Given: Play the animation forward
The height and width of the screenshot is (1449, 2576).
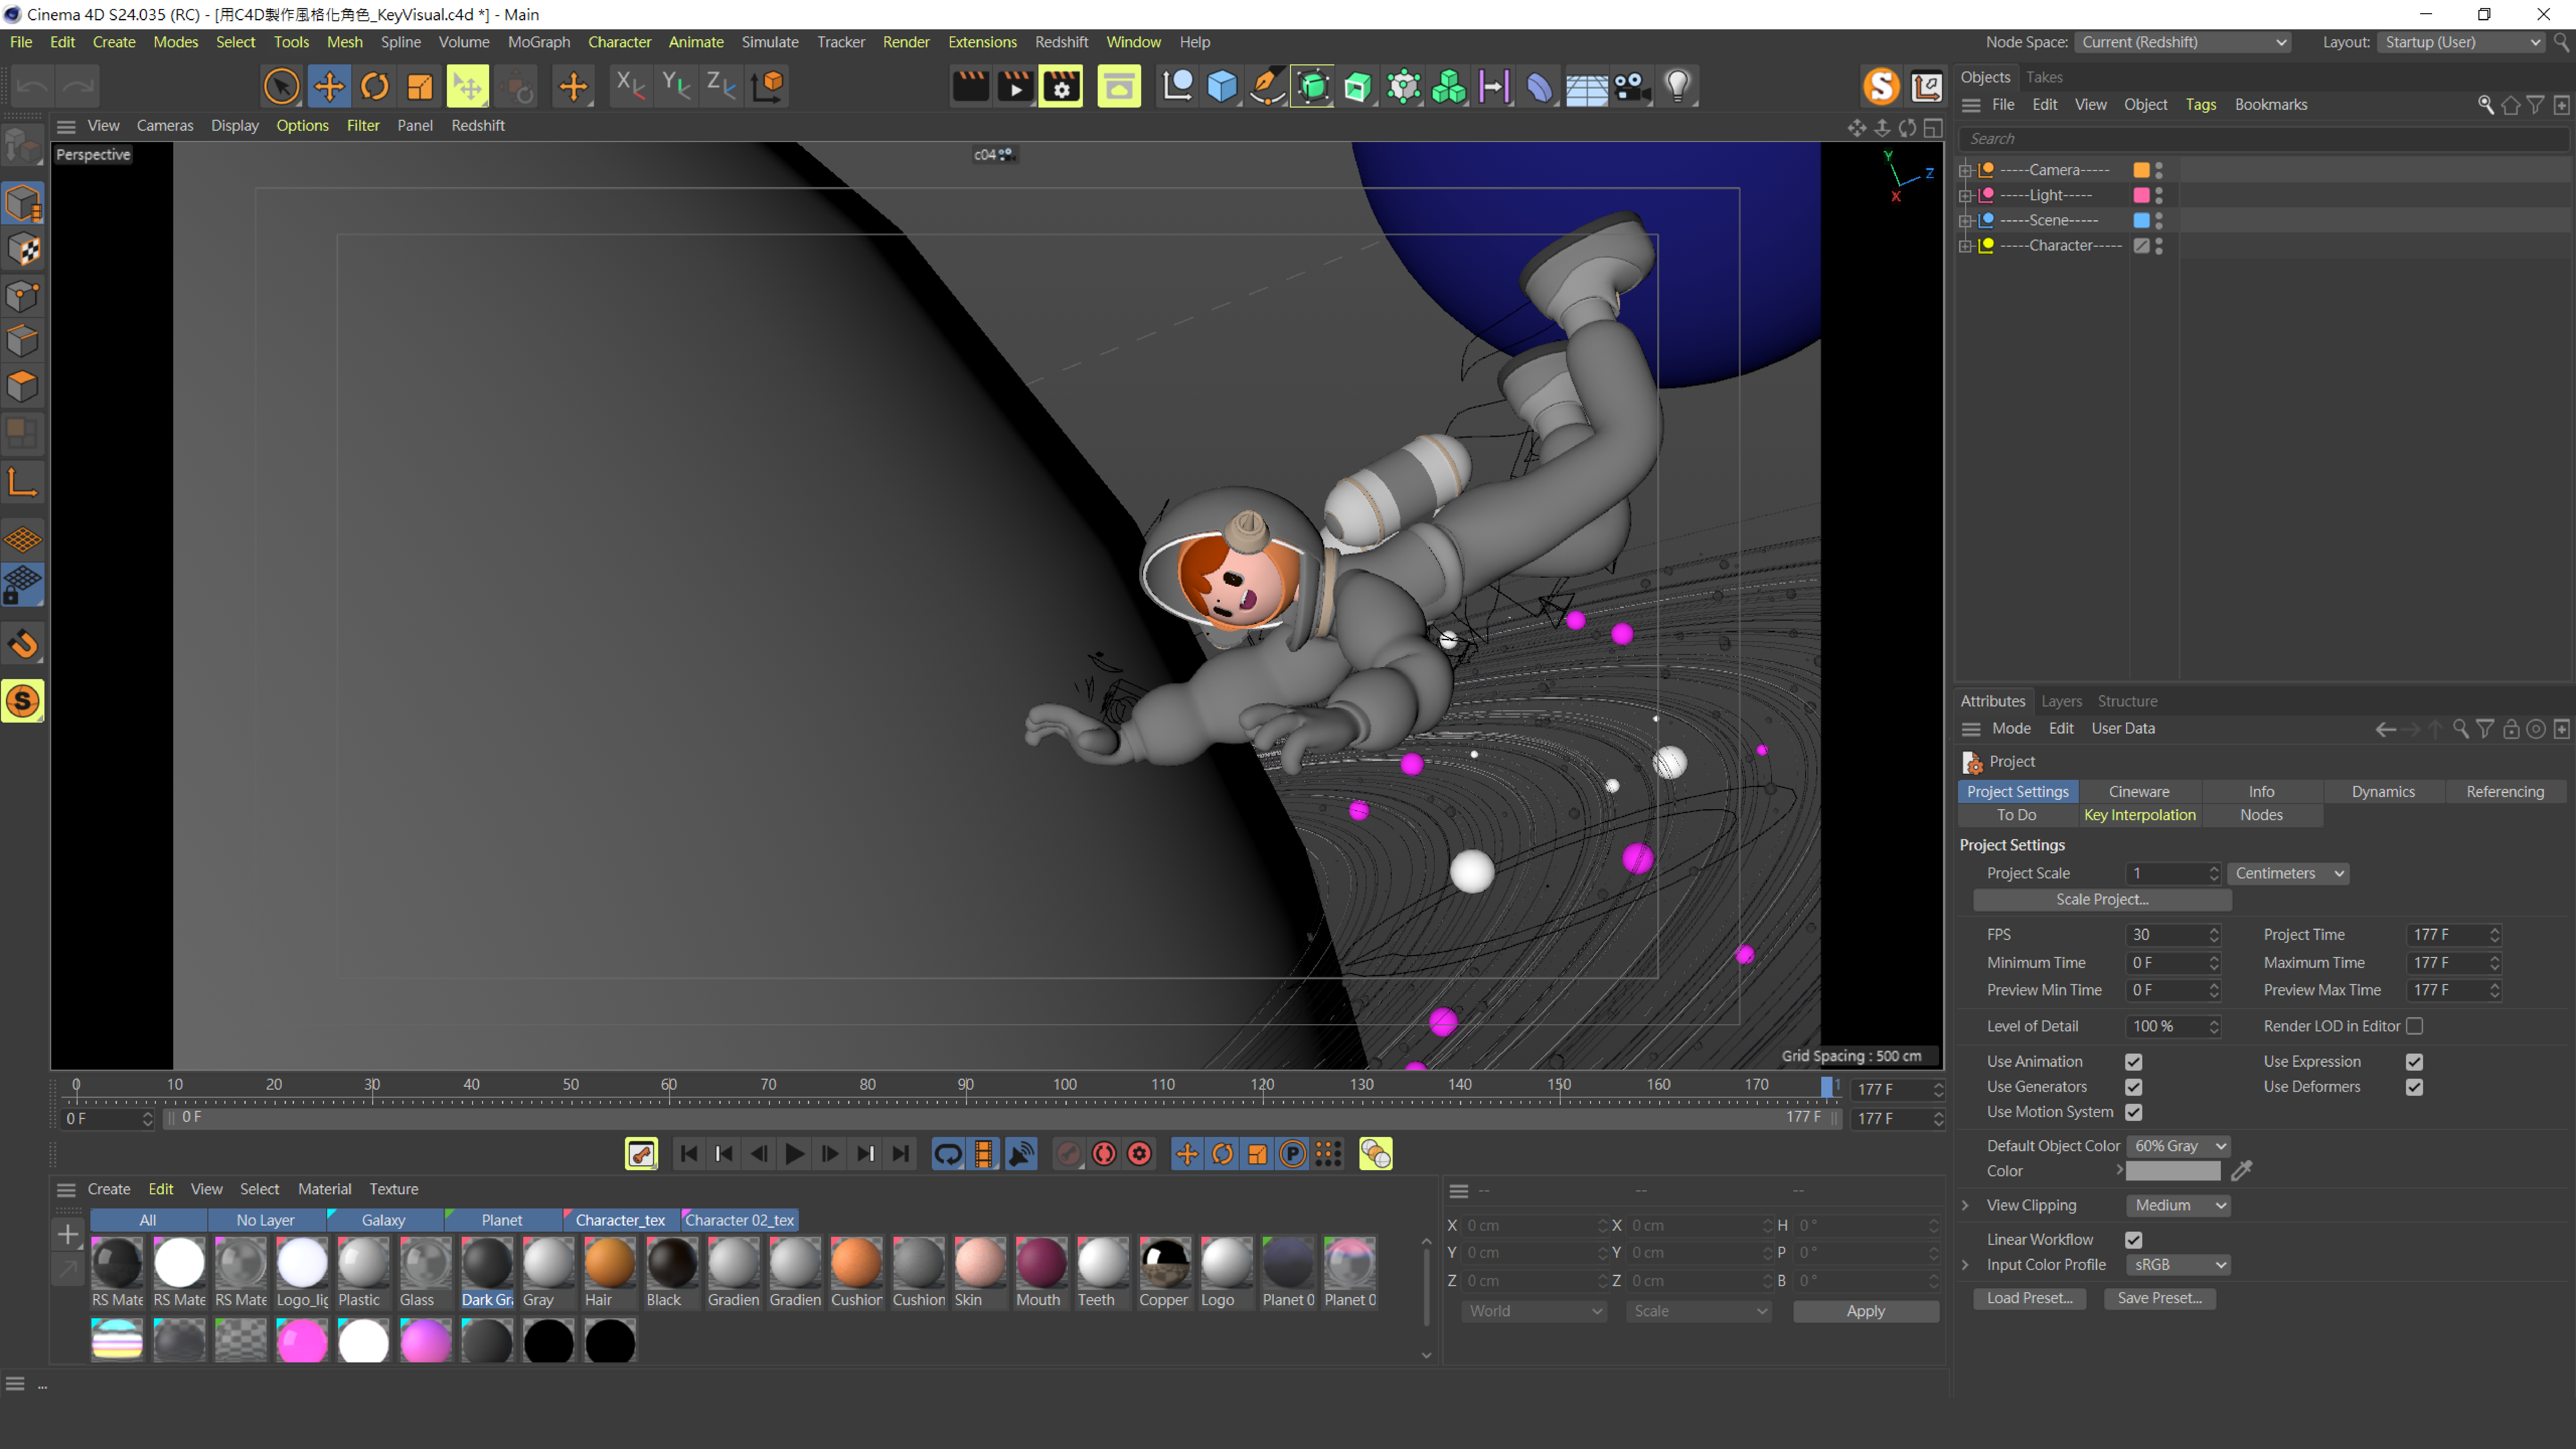Looking at the screenshot, I should (x=794, y=1154).
